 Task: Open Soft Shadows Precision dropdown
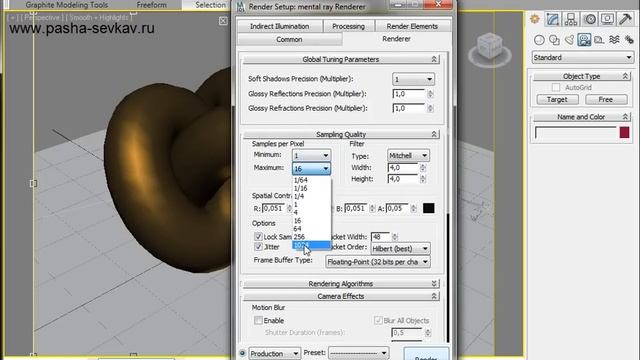413,79
